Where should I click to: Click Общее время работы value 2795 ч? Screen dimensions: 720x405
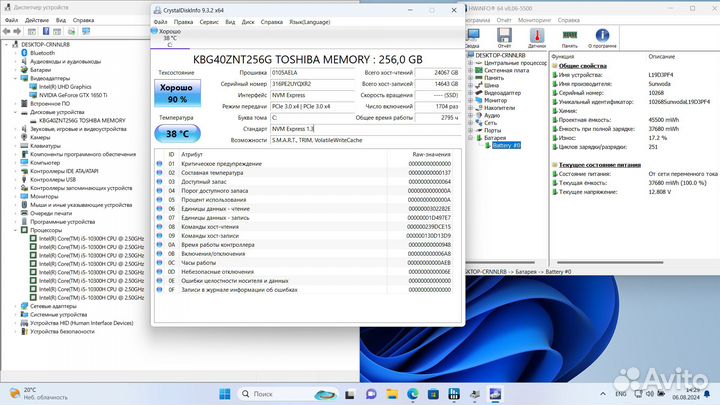pyautogui.click(x=437, y=118)
